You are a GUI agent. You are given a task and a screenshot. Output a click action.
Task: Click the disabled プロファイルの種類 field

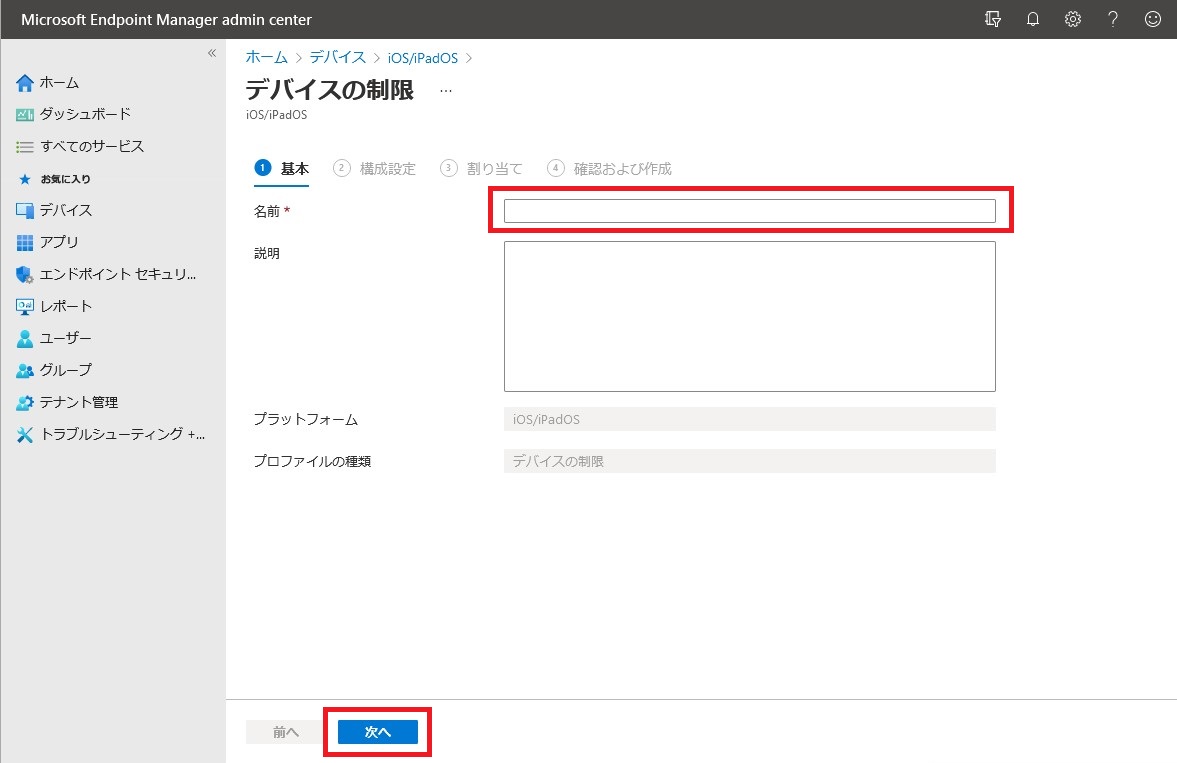pyautogui.click(x=750, y=461)
